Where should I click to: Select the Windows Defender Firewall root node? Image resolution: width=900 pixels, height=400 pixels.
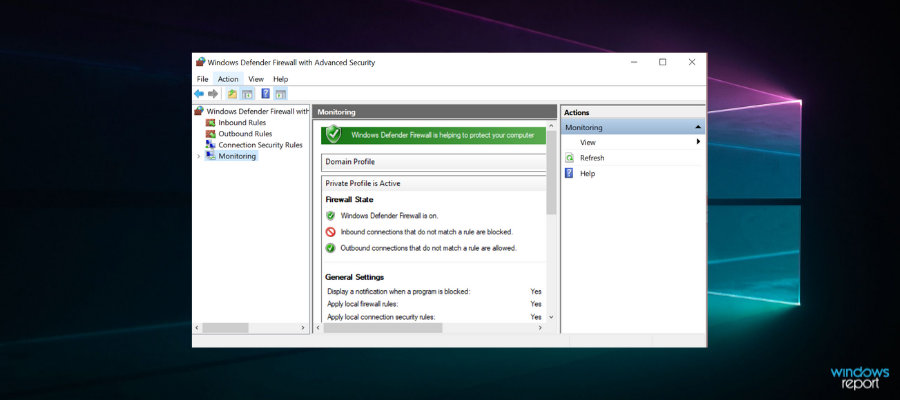pos(258,111)
